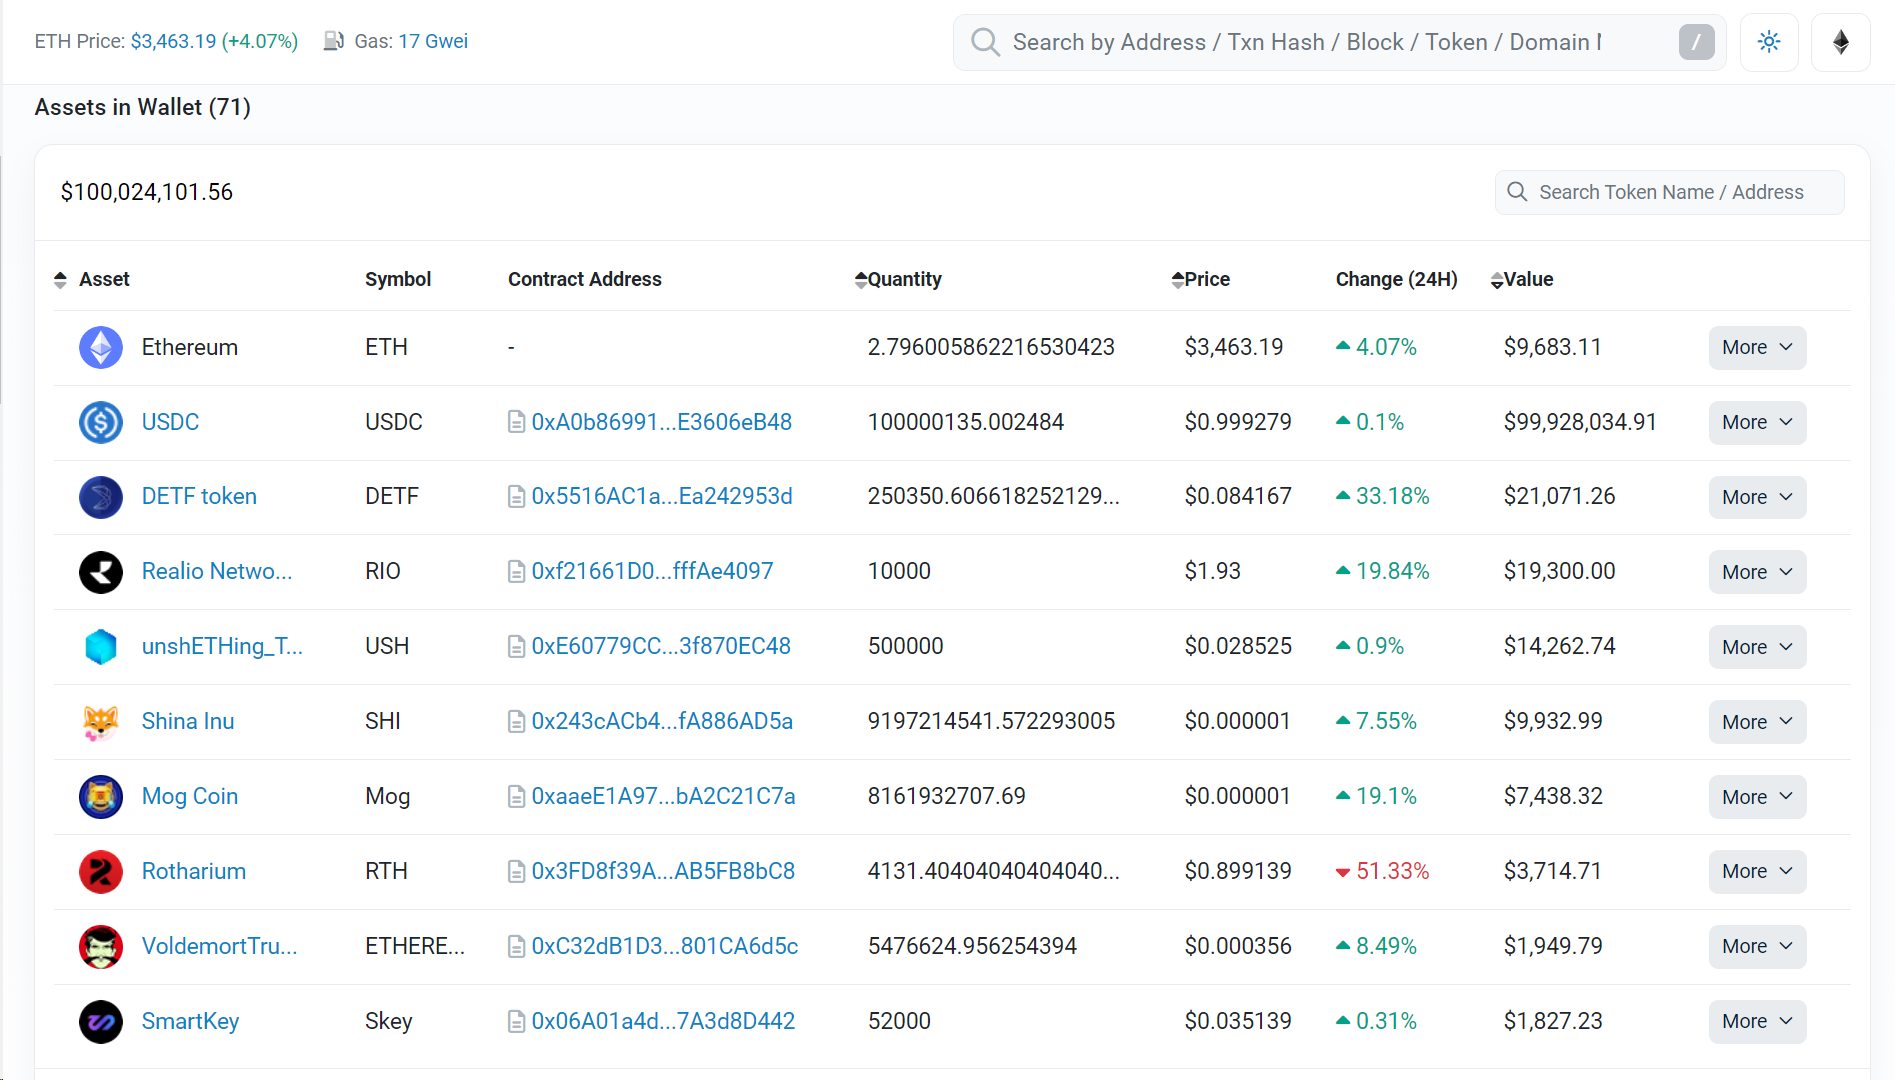1895x1080 pixels.
Task: Open the Realio Network token link
Action: point(217,572)
